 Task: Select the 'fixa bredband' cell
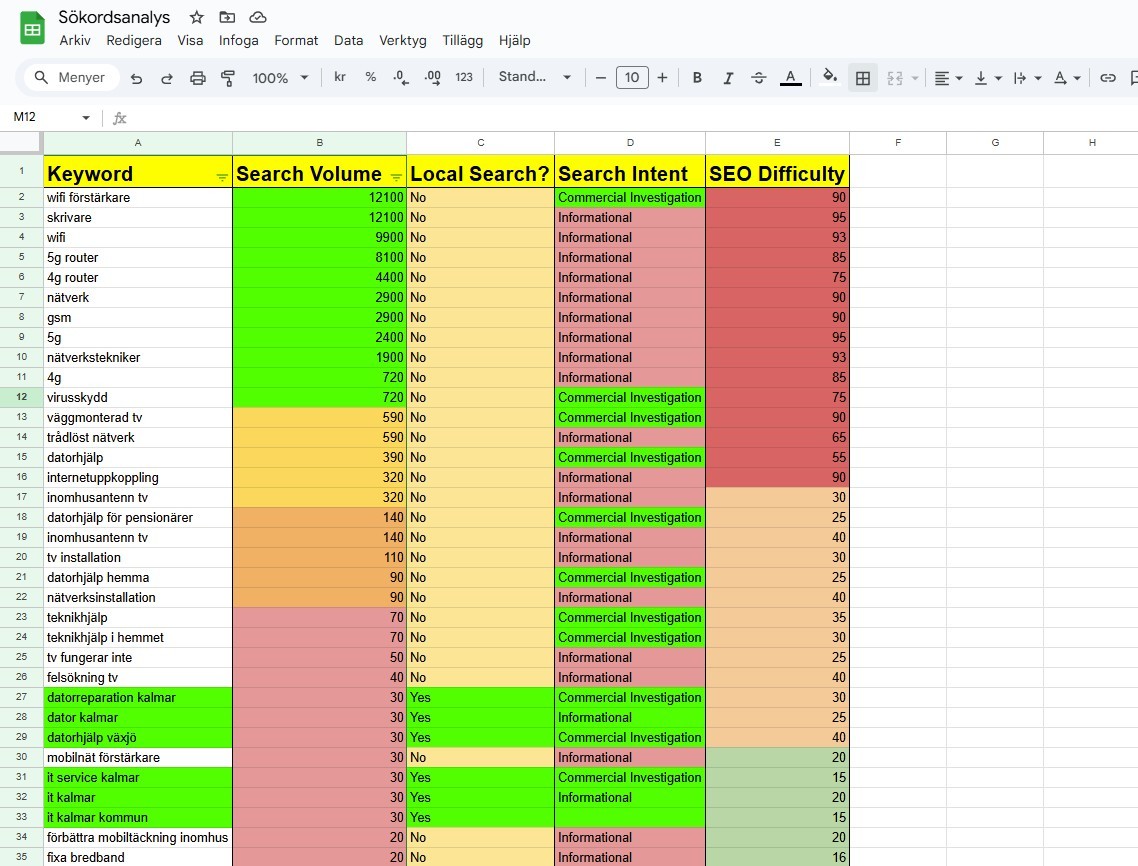coord(138,857)
